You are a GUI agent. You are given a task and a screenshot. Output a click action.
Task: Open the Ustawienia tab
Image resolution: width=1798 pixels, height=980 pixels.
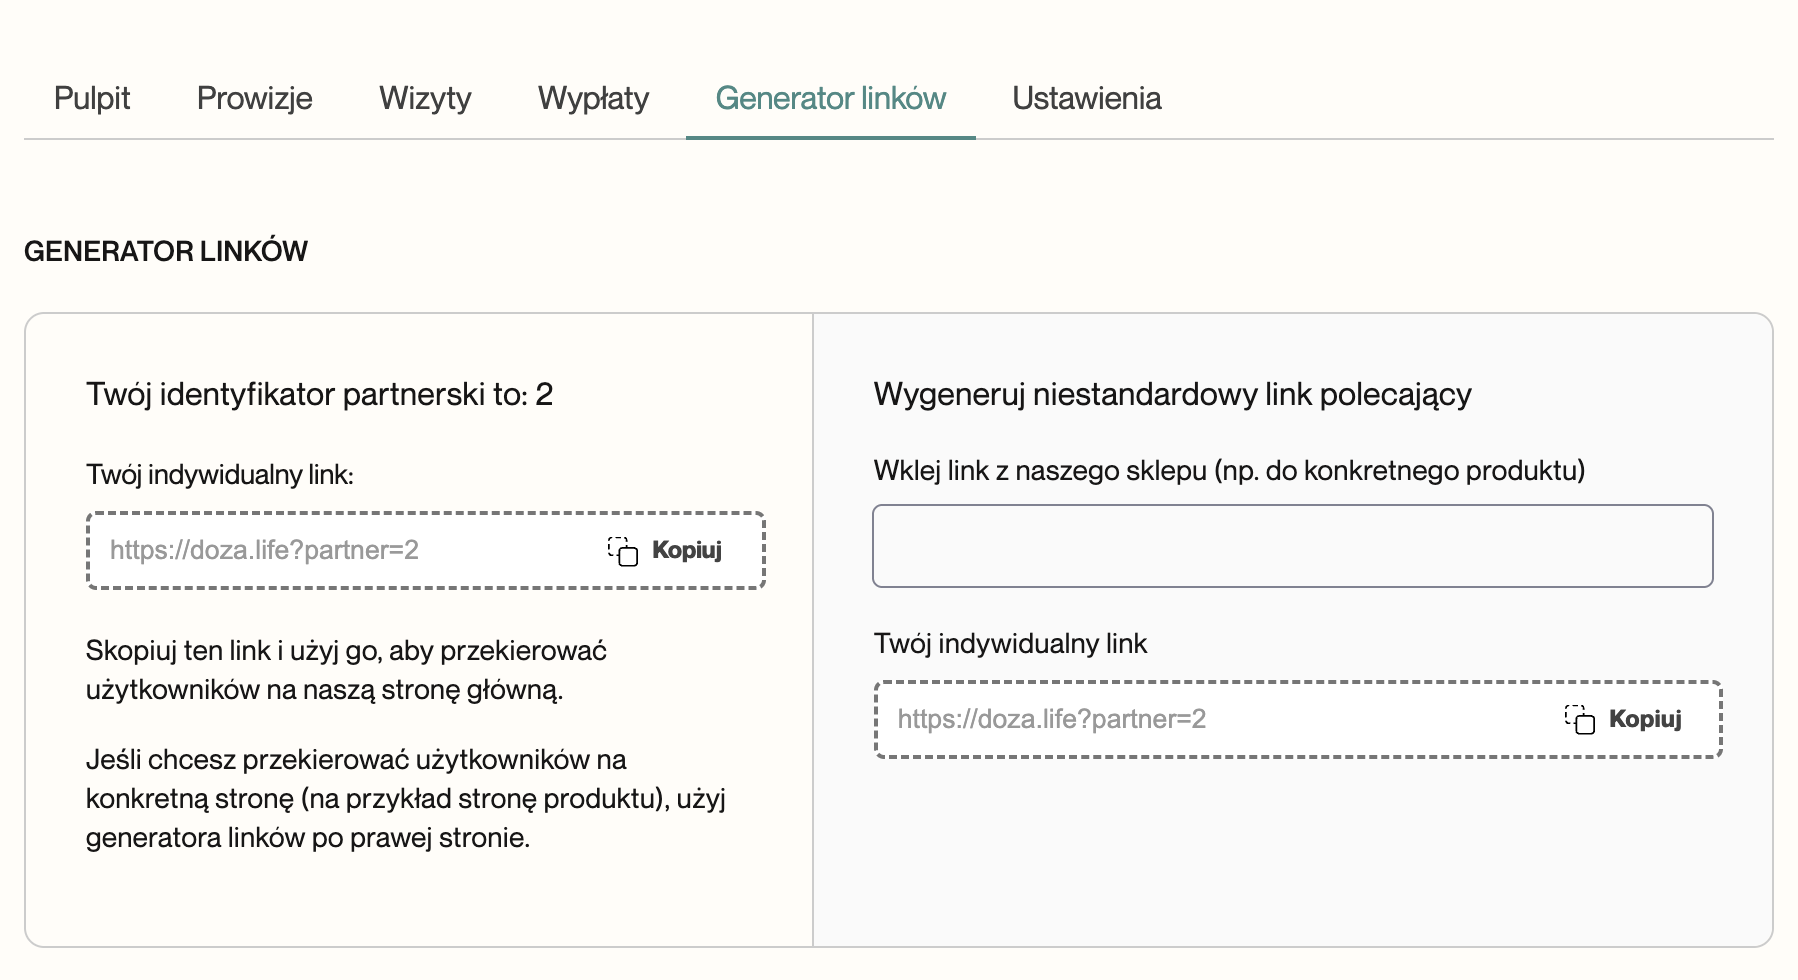[x=1086, y=98]
